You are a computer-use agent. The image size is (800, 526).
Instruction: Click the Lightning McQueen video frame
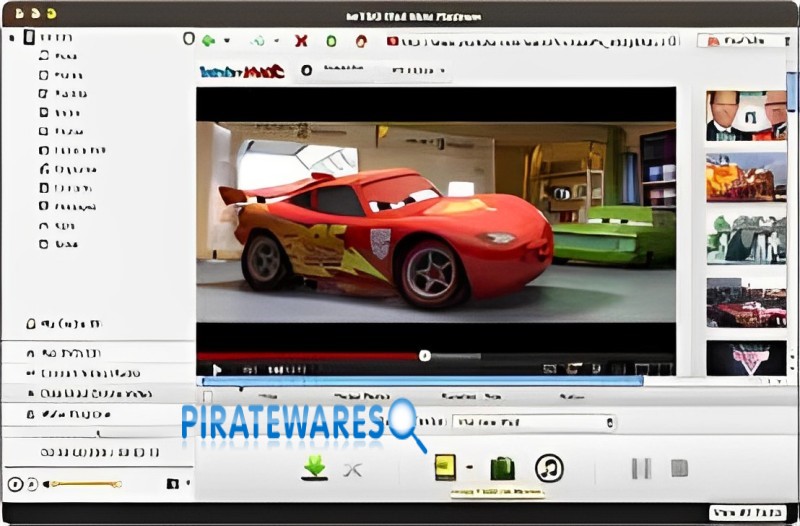436,222
